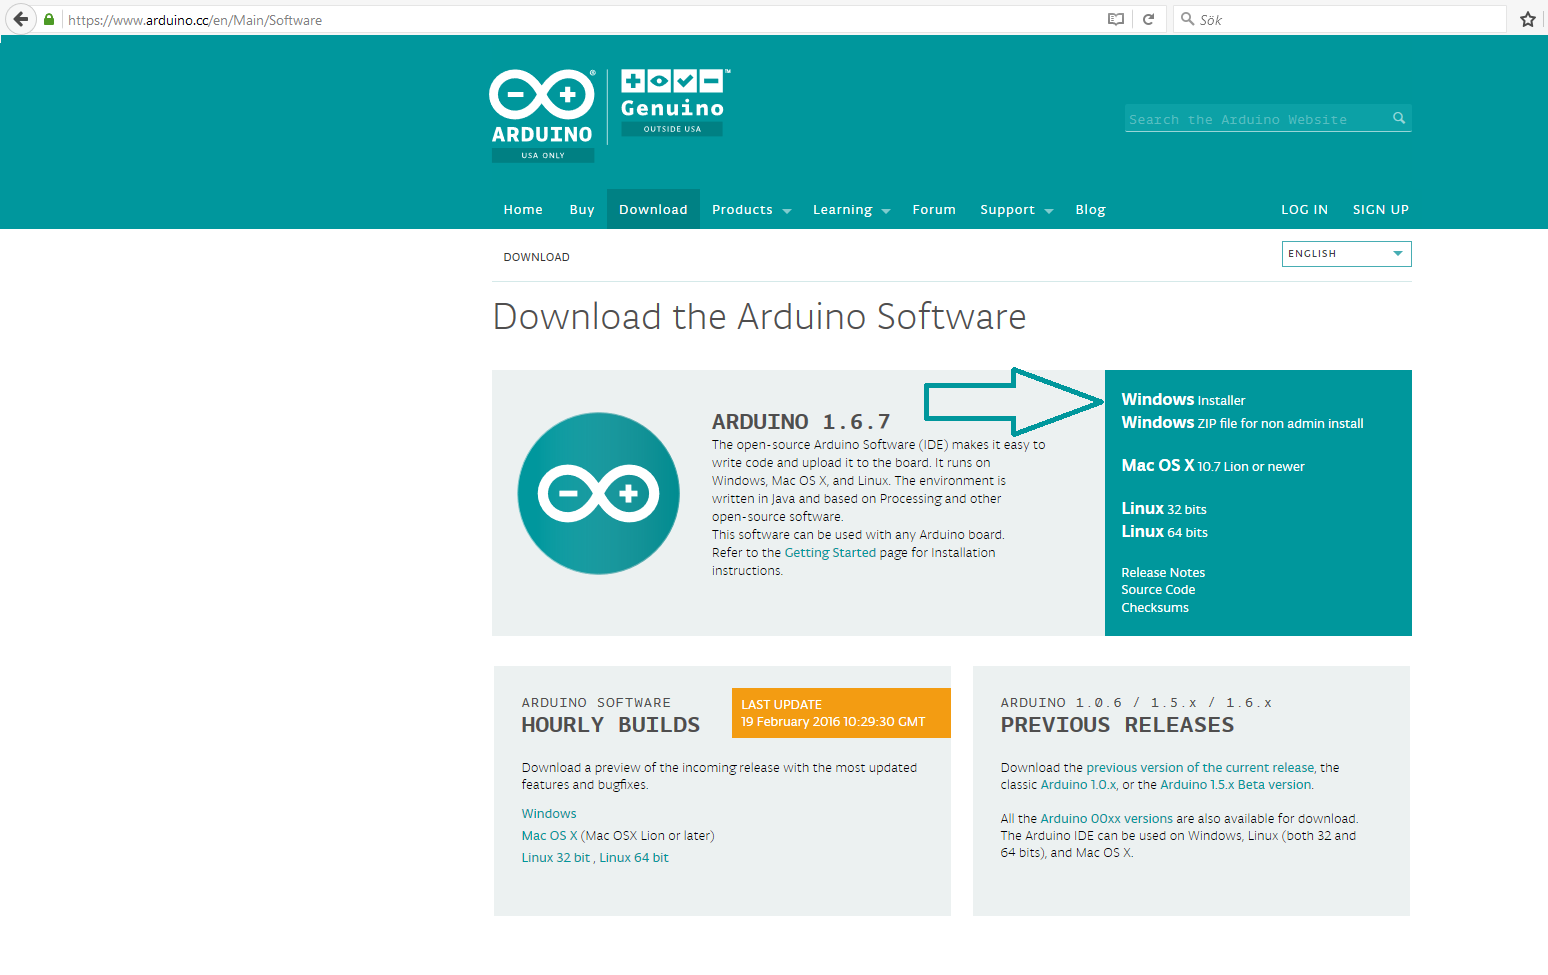Expand the Support menu
Image resolution: width=1548 pixels, height=975 pixels.
pos(1016,210)
